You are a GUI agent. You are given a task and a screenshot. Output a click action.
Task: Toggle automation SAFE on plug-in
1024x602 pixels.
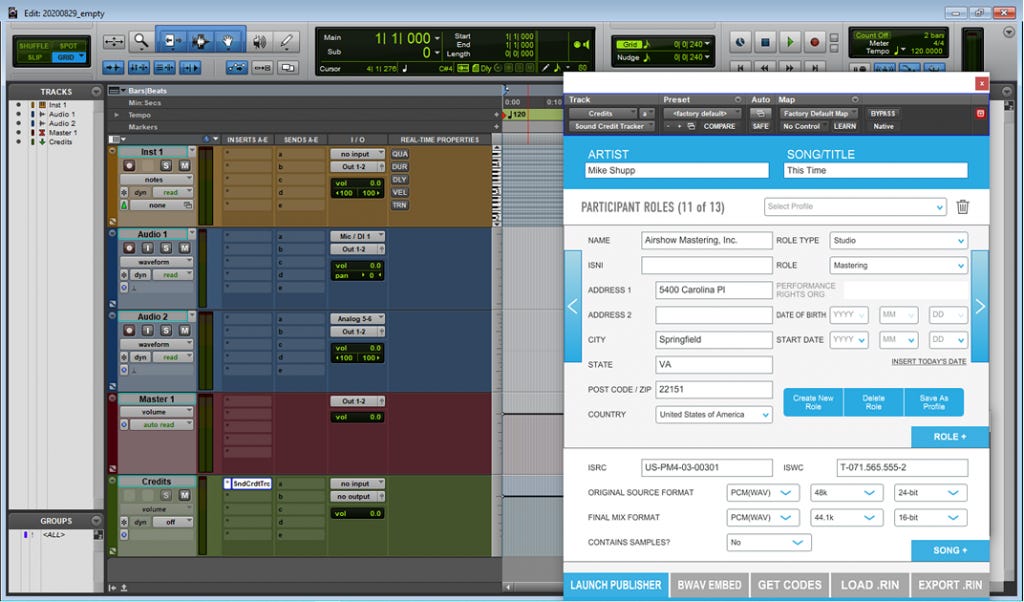760,127
